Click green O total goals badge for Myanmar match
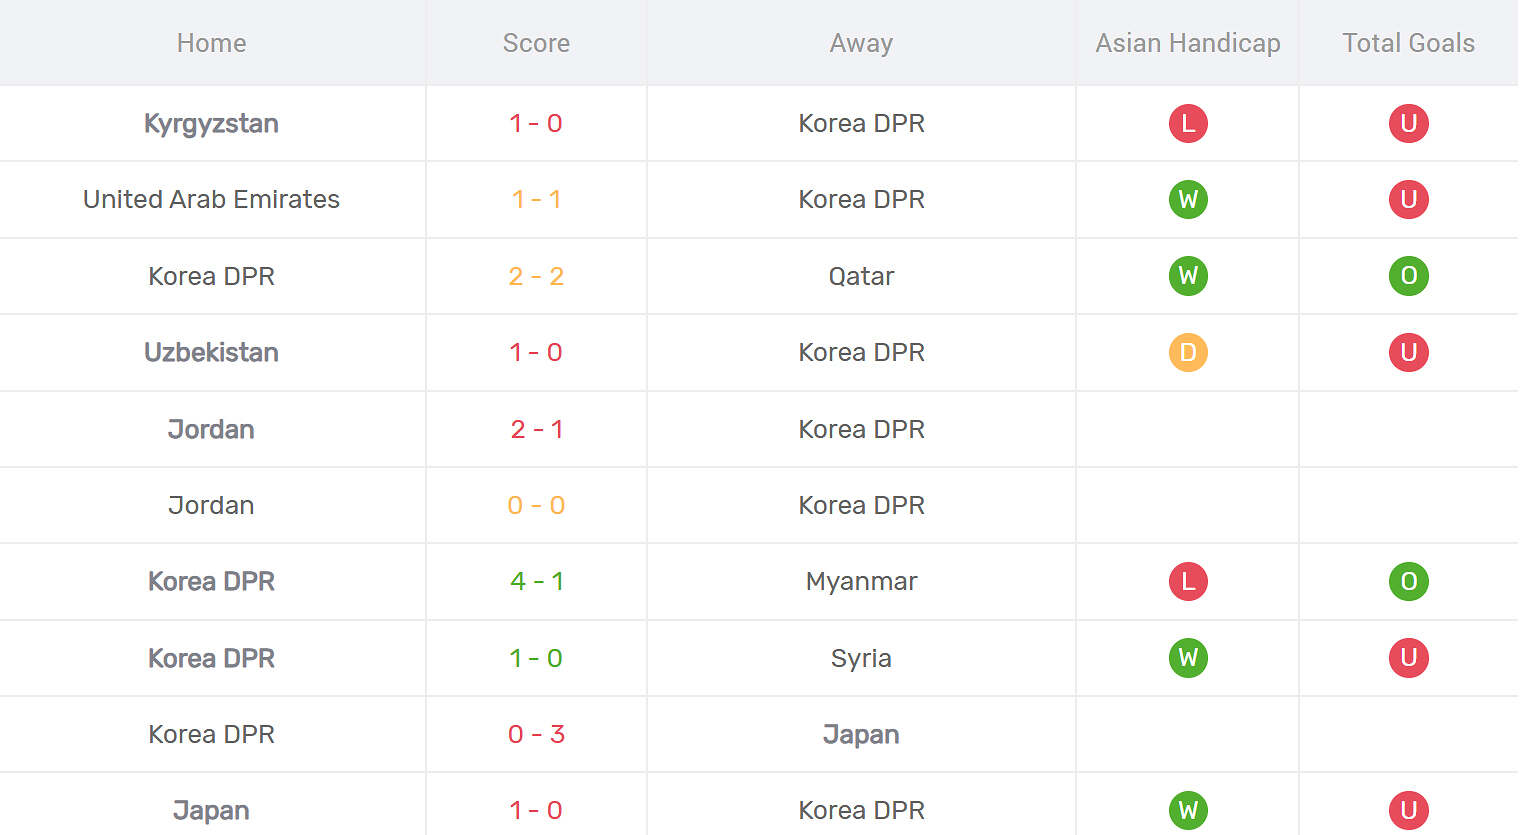 pos(1408,581)
